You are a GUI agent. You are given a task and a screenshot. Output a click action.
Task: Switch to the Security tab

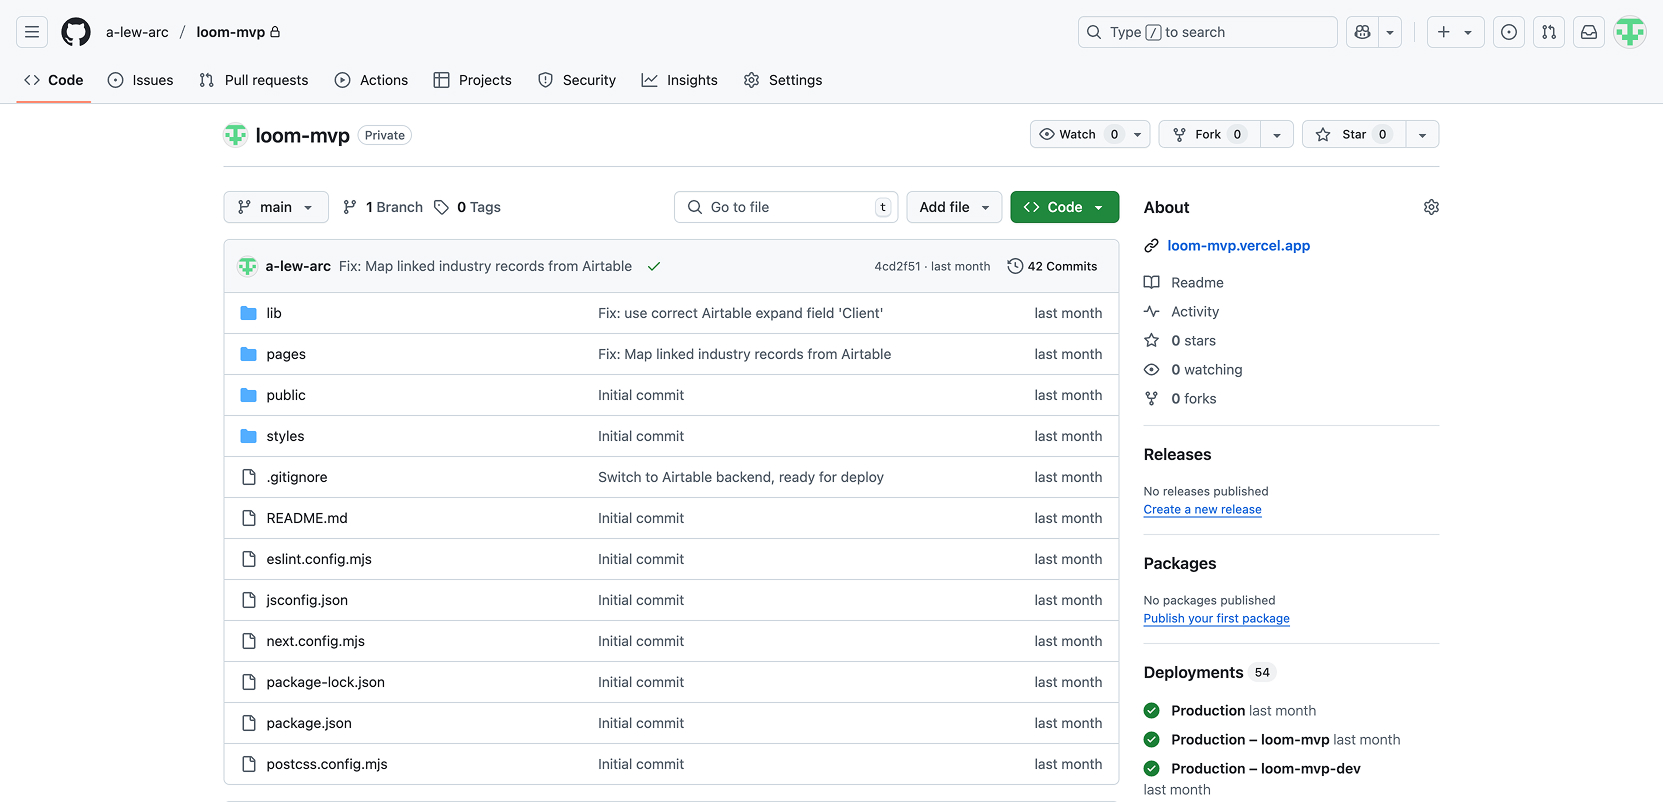point(577,80)
